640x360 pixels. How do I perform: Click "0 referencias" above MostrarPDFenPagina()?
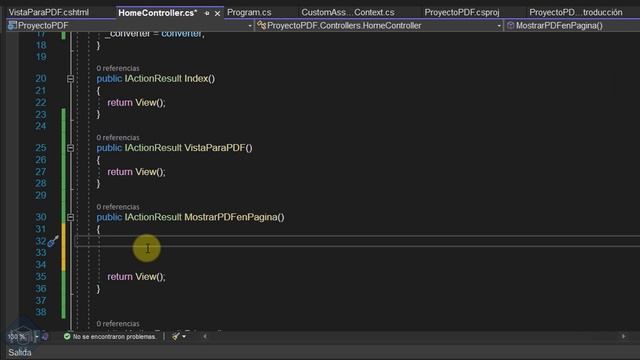118,207
